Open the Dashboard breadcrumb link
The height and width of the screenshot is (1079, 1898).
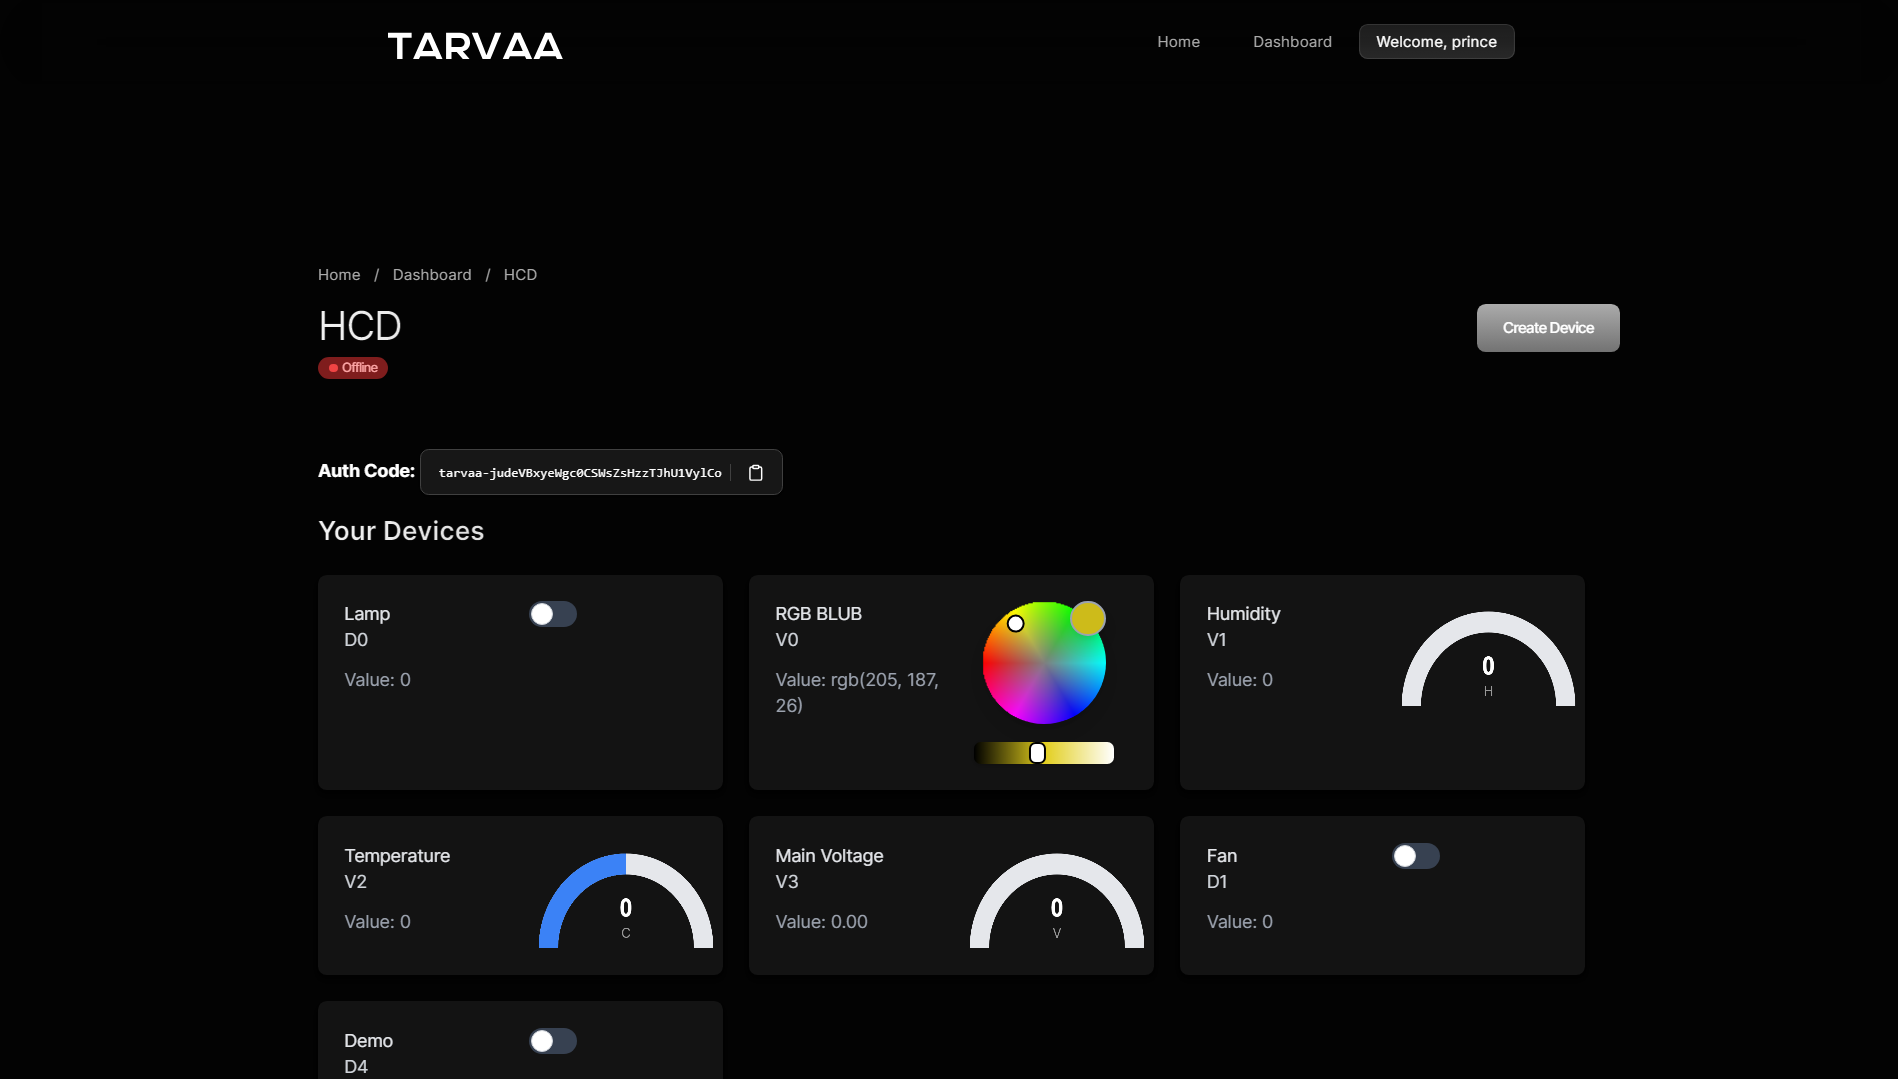[432, 274]
